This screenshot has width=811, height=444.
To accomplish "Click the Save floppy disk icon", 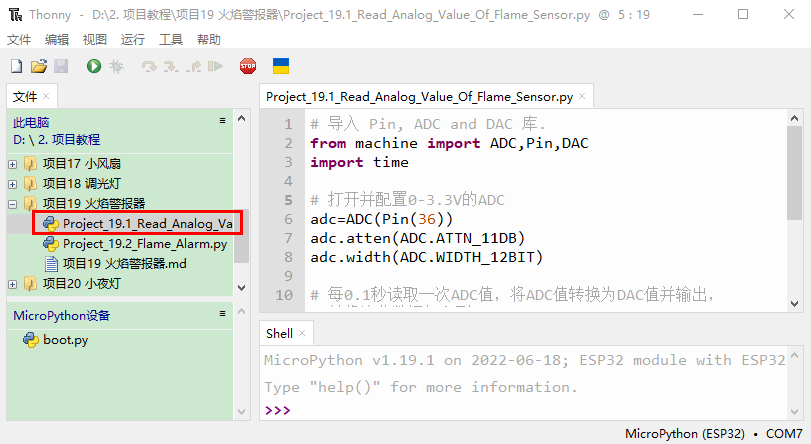I will [x=60, y=66].
